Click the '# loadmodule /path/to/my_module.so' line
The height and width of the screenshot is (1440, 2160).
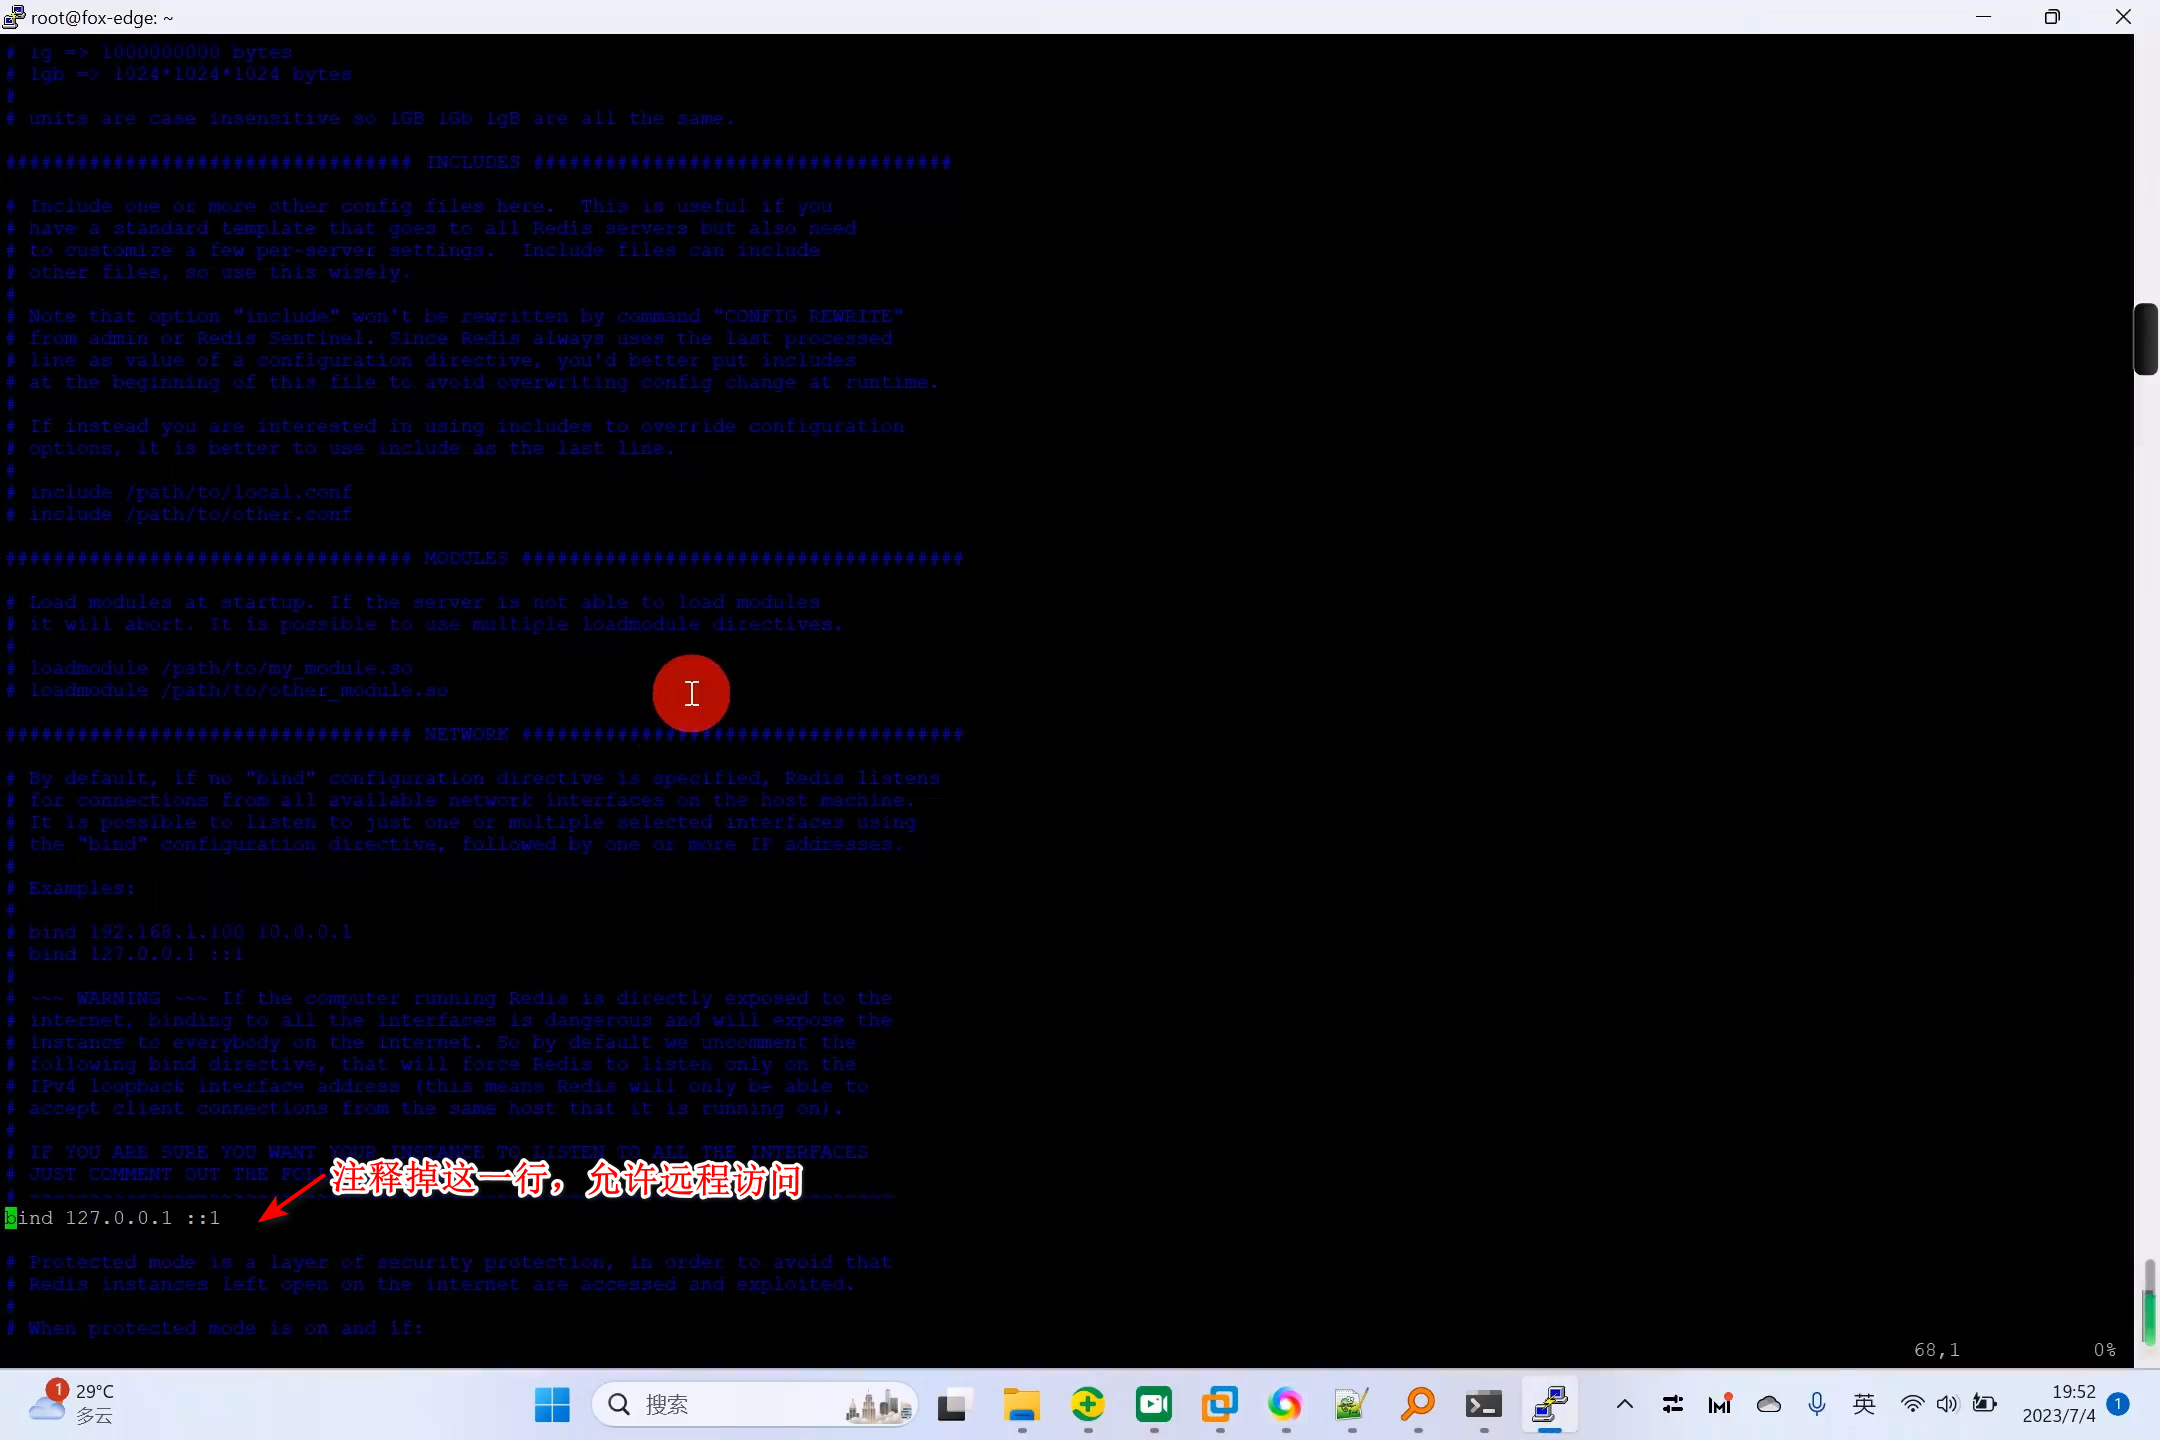click(x=210, y=668)
